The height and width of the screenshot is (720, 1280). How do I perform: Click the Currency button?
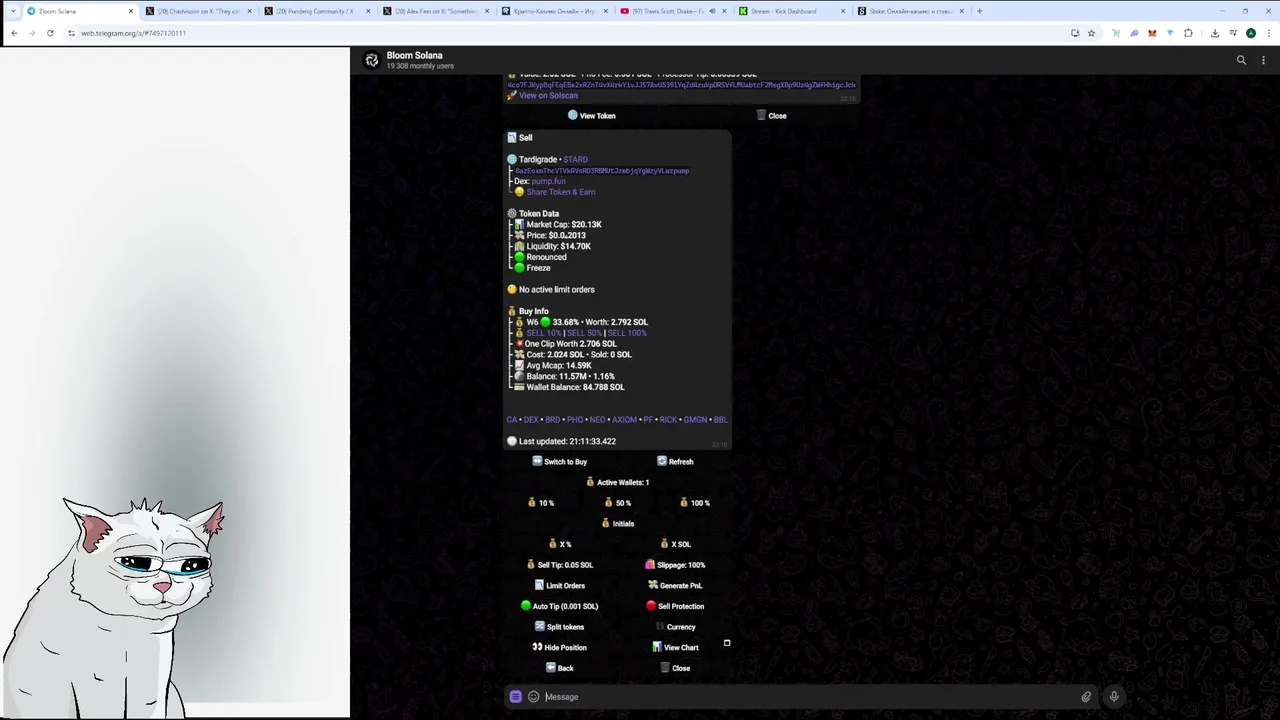point(675,627)
